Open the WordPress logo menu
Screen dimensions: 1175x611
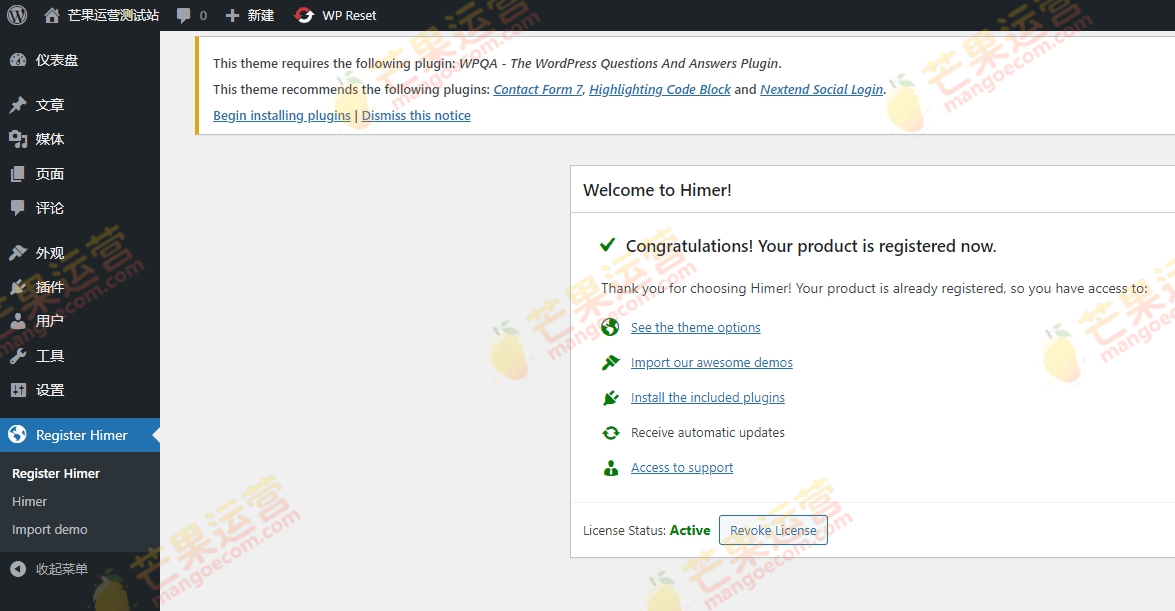[16, 15]
